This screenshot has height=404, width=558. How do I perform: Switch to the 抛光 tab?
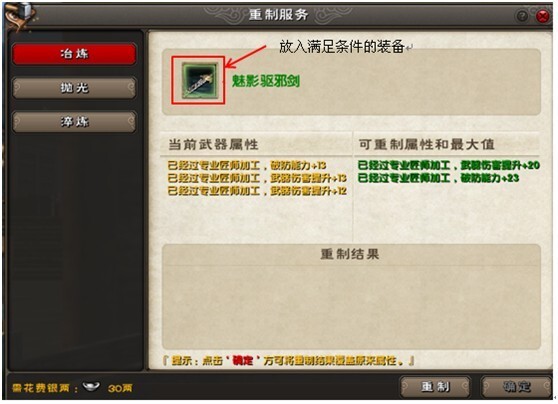point(74,88)
